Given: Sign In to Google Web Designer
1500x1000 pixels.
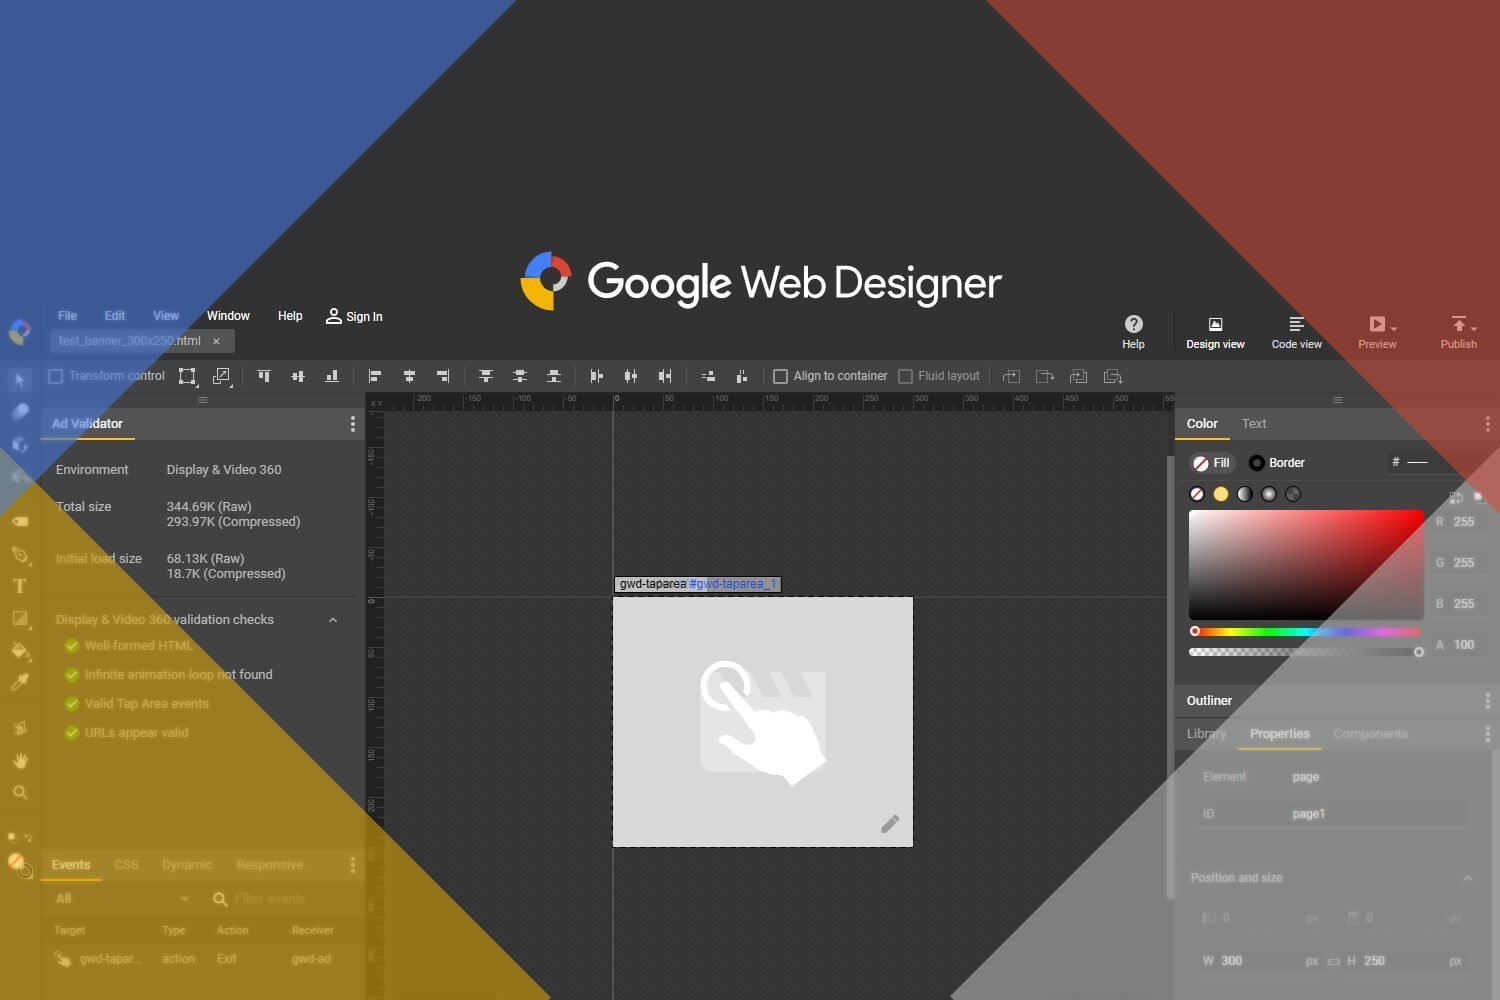Looking at the screenshot, I should [354, 316].
